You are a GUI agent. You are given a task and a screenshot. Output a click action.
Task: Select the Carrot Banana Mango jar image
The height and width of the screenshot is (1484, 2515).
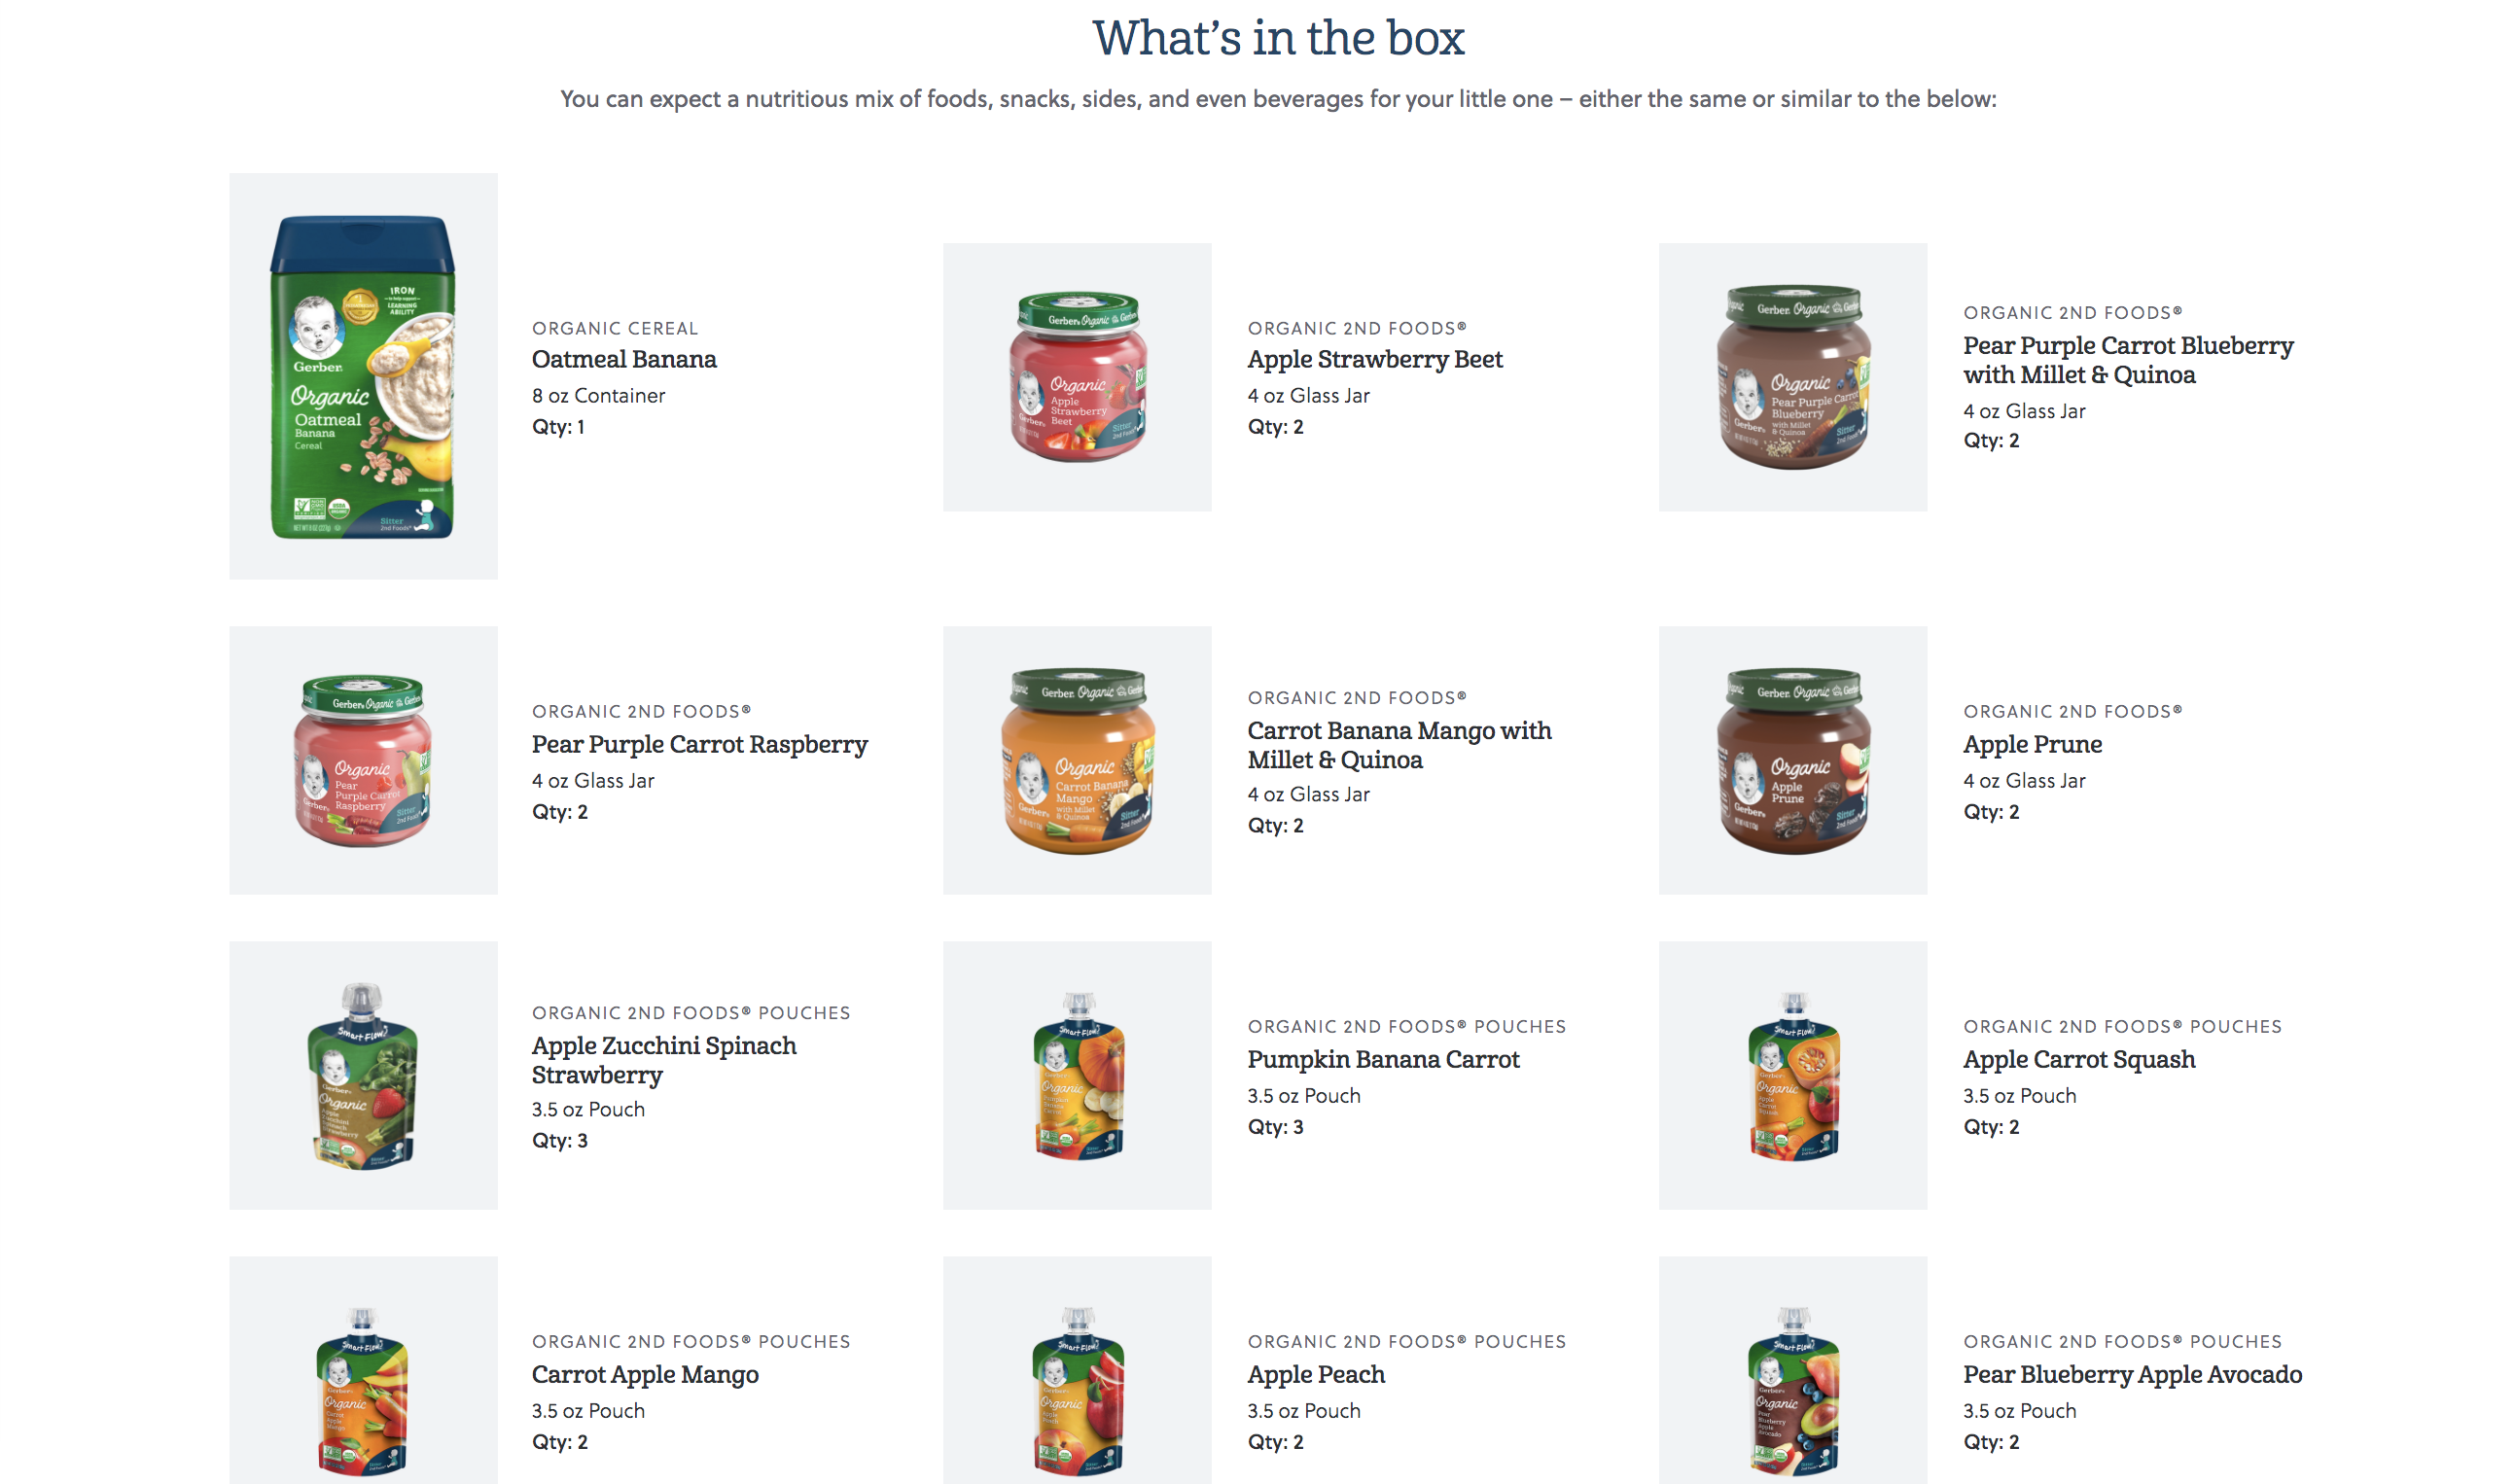point(1077,760)
